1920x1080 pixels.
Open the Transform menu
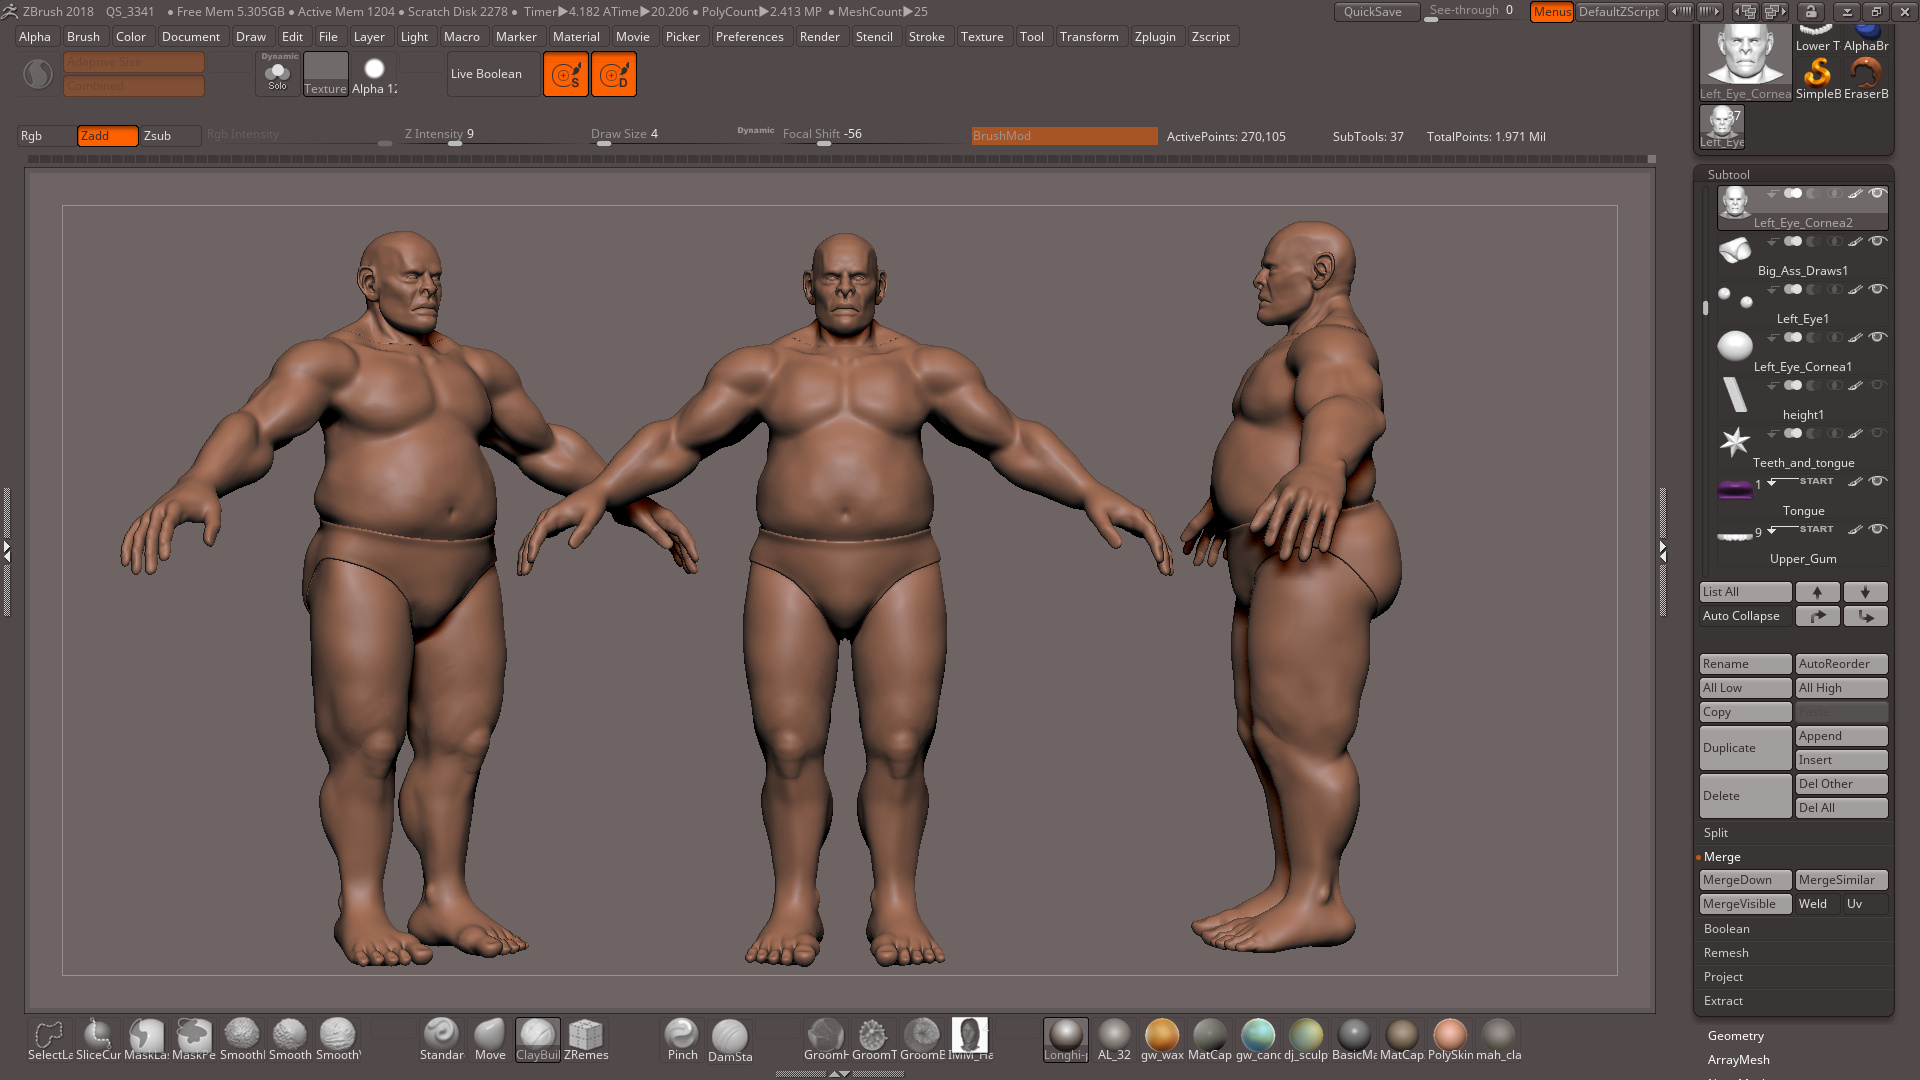tap(1089, 37)
